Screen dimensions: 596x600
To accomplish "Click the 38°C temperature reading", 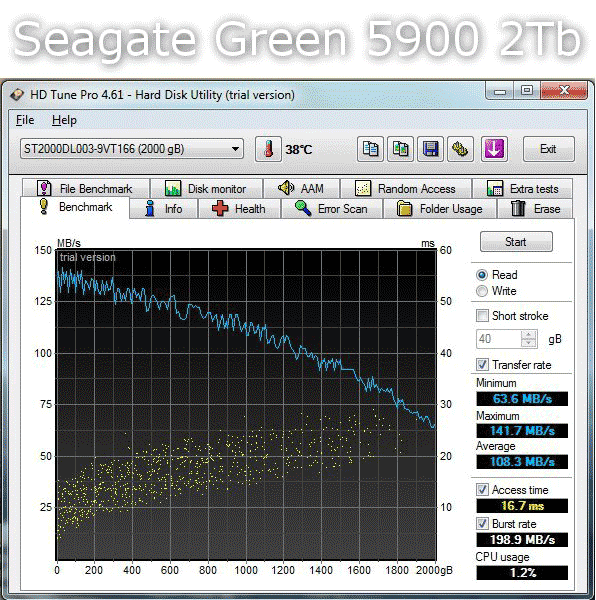I will point(298,149).
